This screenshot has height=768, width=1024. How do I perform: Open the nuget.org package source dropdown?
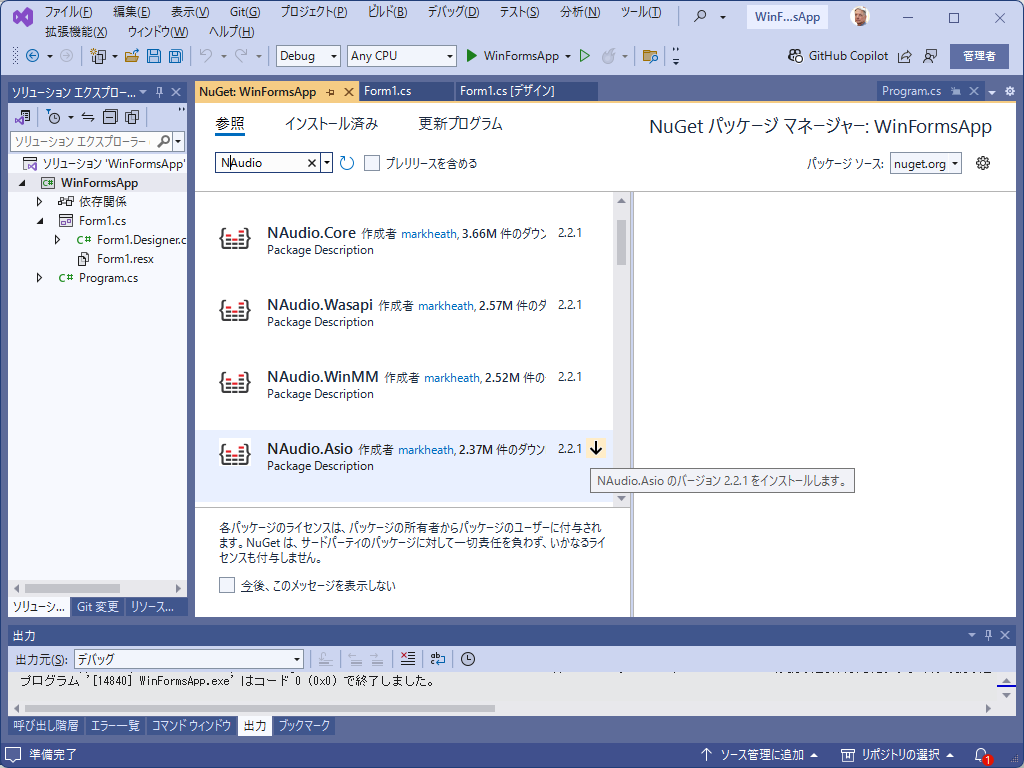point(925,163)
